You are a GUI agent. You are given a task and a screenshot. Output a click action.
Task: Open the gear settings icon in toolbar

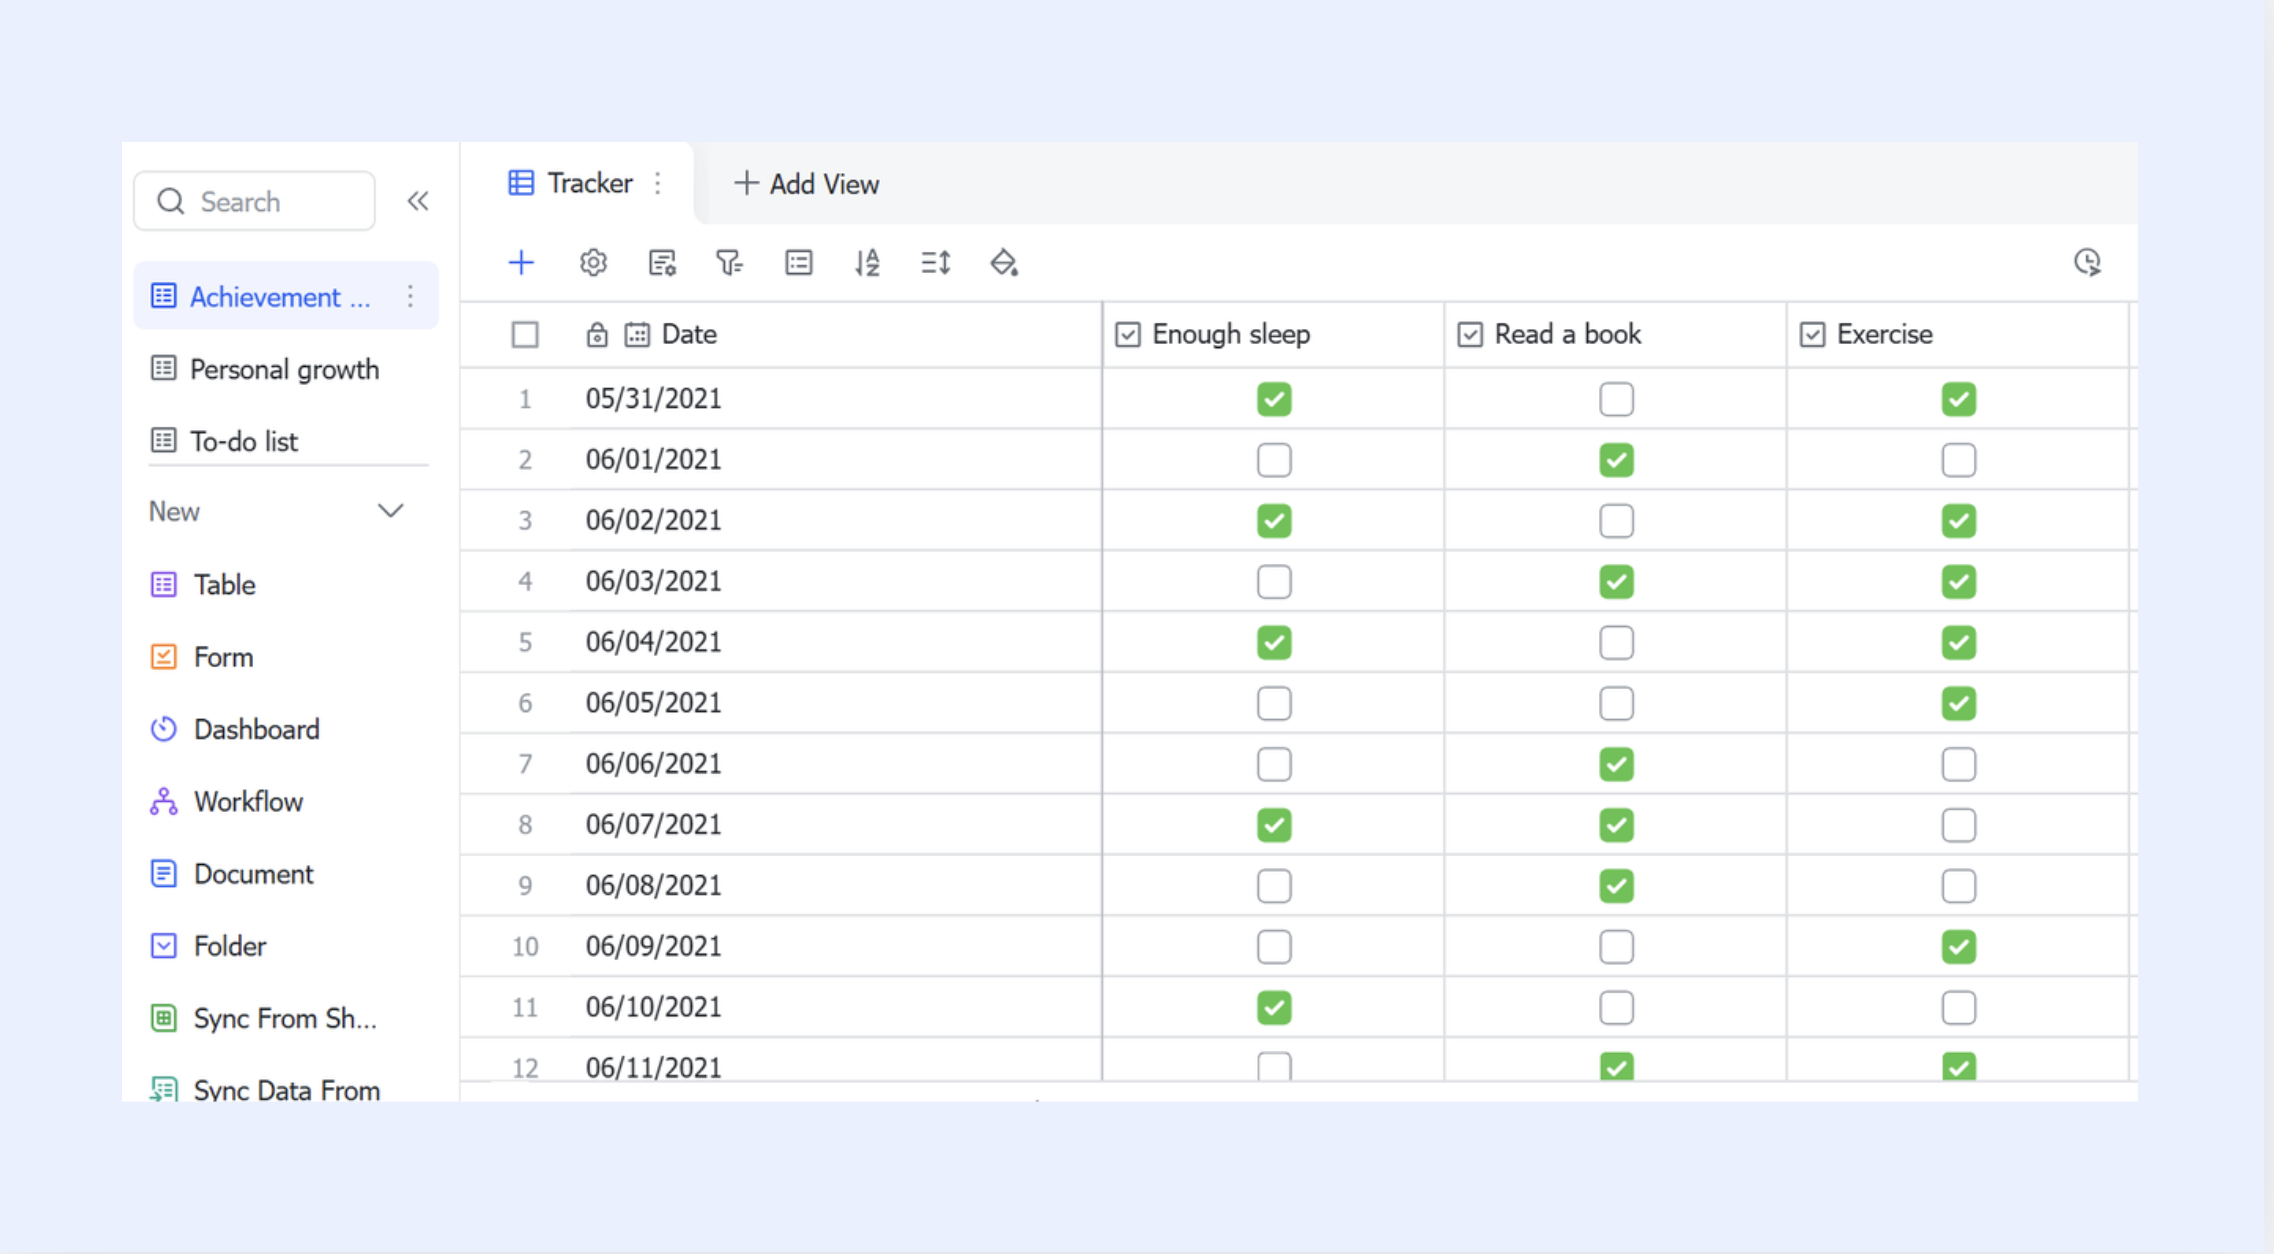pyautogui.click(x=593, y=263)
